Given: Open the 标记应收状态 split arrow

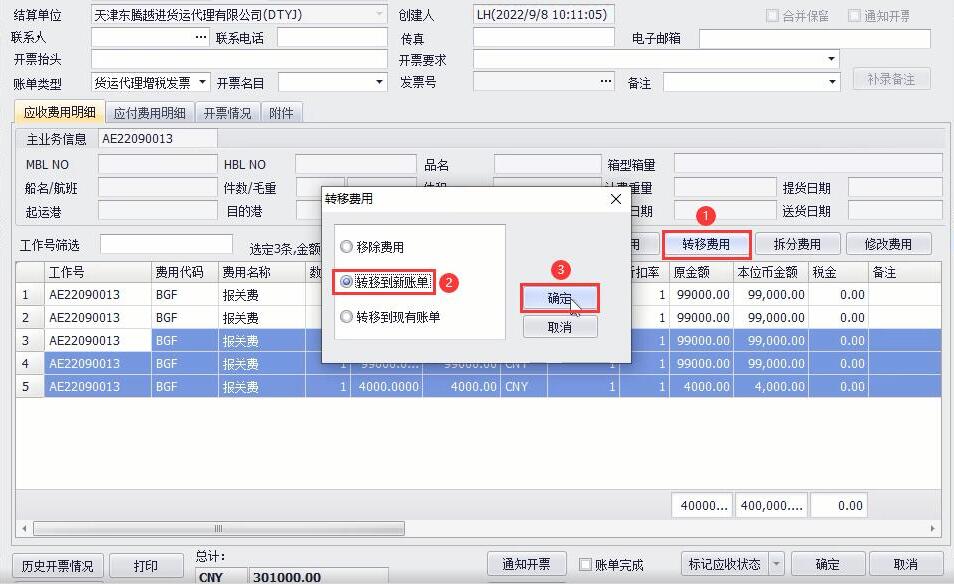Looking at the screenshot, I should [x=777, y=564].
